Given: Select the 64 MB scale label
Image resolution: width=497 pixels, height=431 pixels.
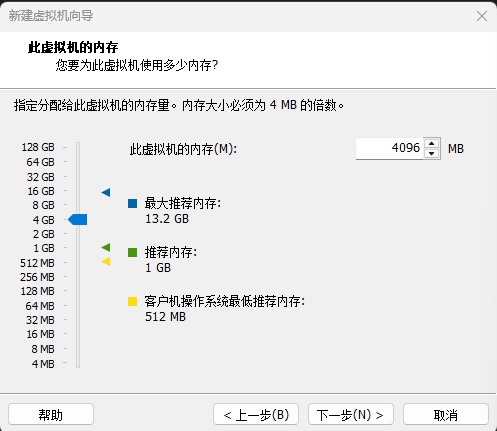Looking at the screenshot, I should (40, 306).
